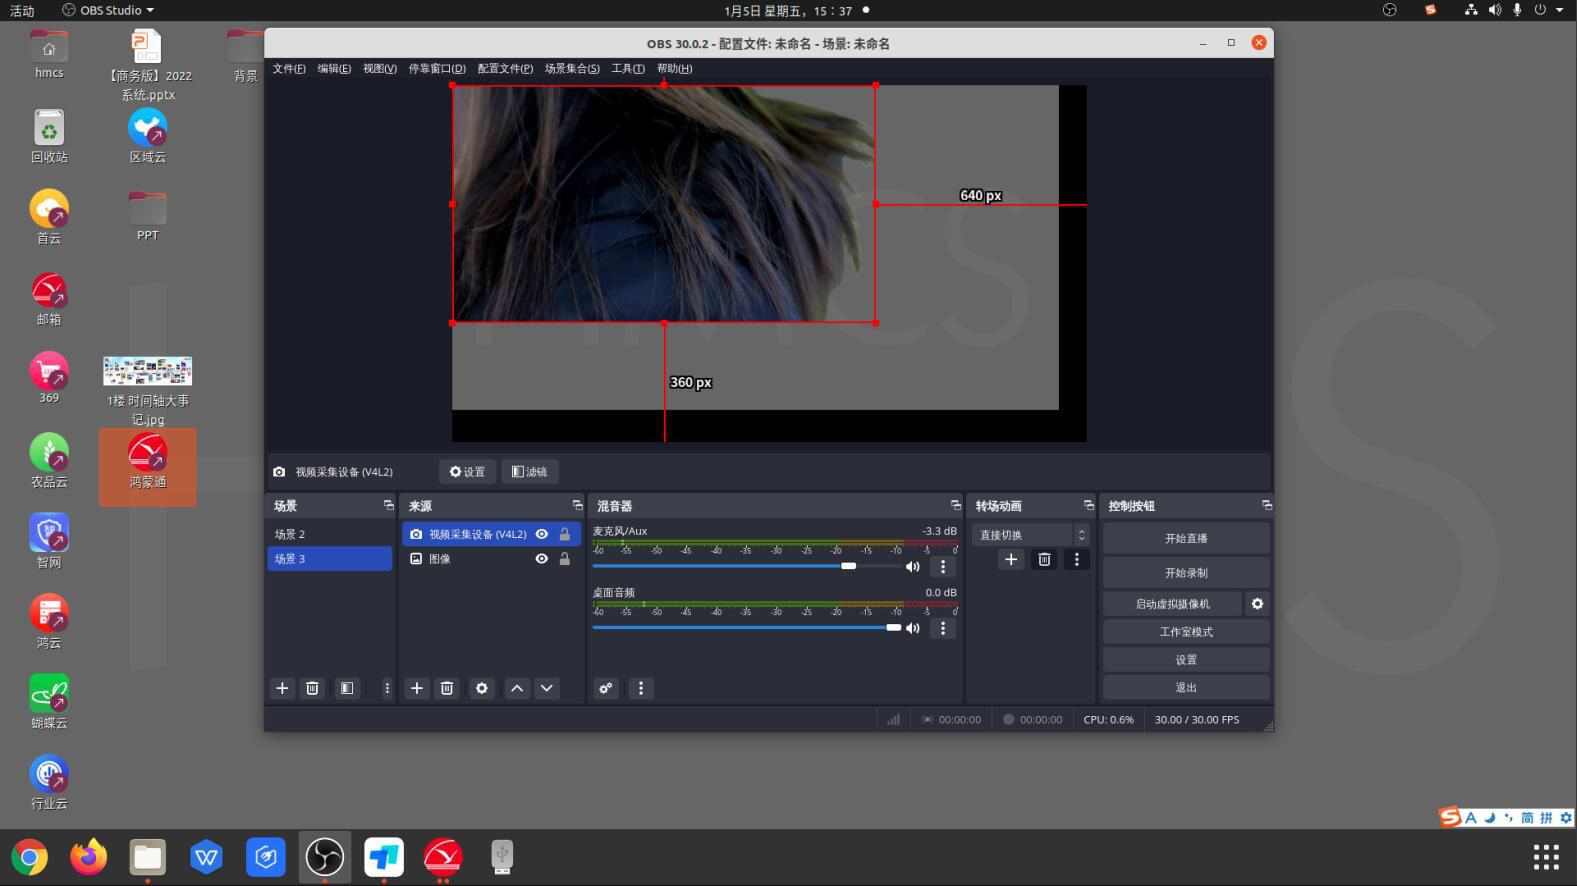1577x886 pixels.
Task: Lock the 图像 source
Action: [565, 559]
